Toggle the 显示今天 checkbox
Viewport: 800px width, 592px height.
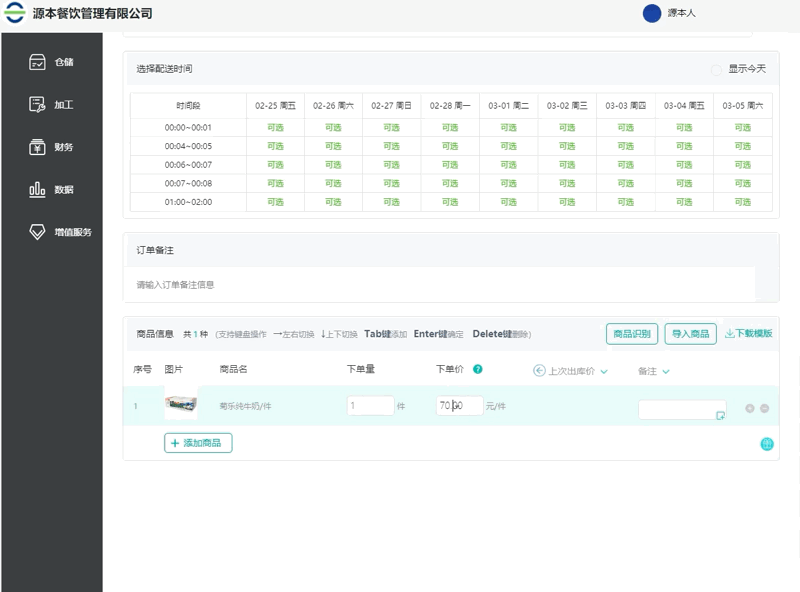point(715,69)
